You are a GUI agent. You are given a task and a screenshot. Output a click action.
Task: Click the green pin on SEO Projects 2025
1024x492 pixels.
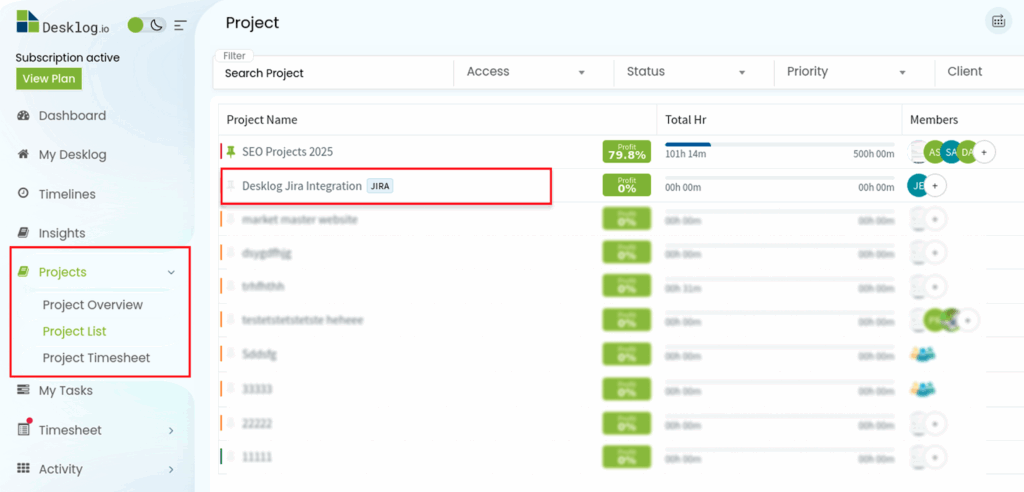(231, 152)
